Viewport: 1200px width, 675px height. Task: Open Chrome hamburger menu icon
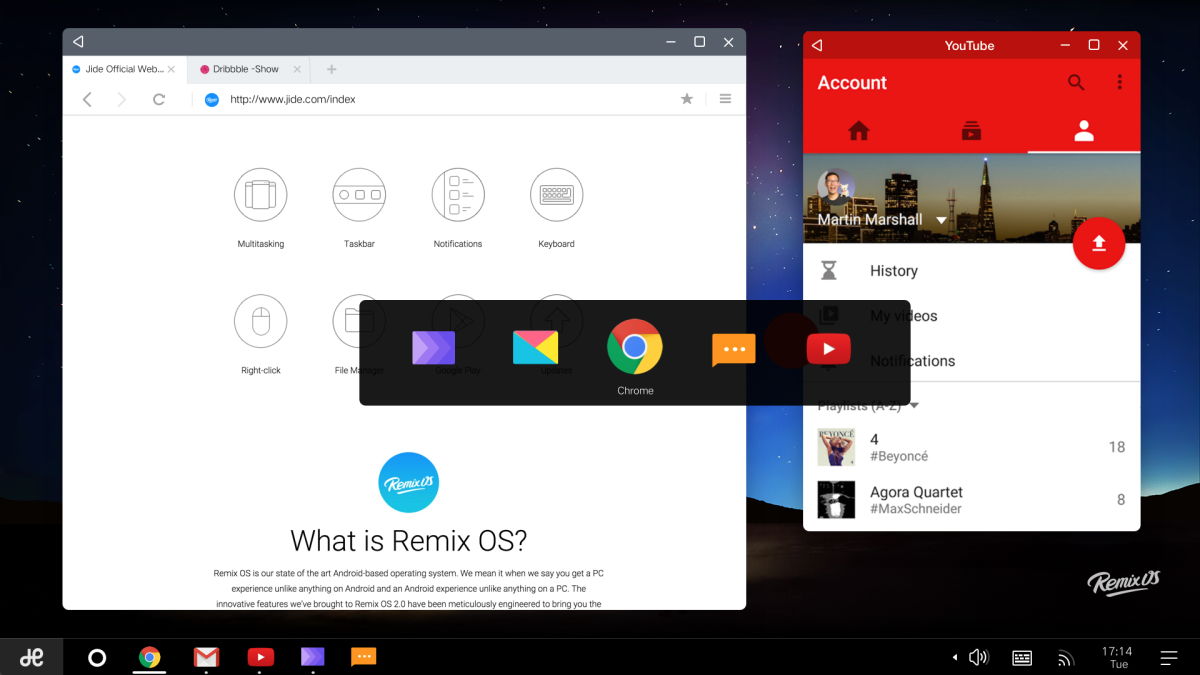coord(725,99)
